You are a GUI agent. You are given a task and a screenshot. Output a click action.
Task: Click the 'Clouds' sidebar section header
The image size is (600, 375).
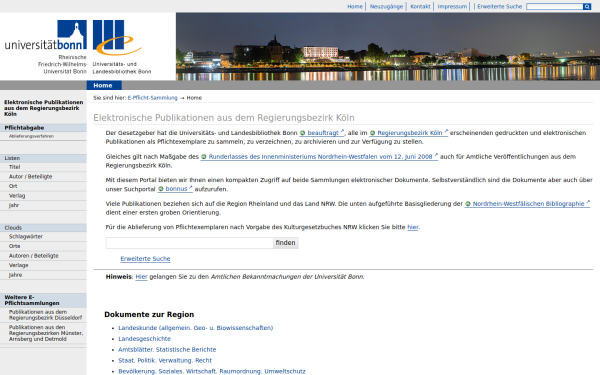click(x=43, y=228)
